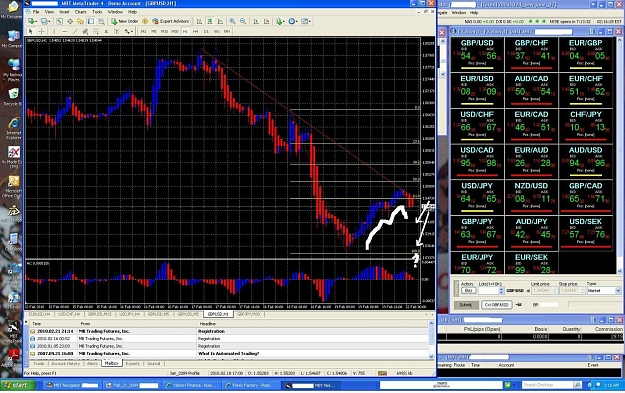
Task: Toggle the Terminal panel toolbar icon
Action: [x=91, y=21]
